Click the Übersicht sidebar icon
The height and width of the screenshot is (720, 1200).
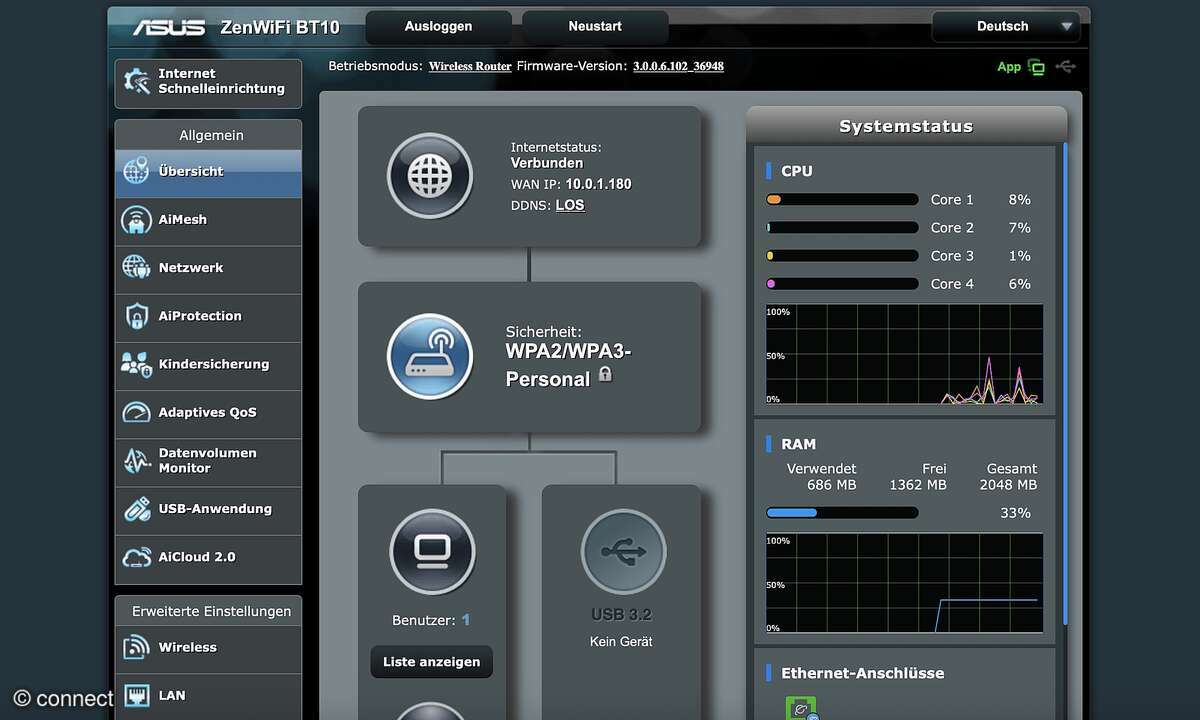136,171
